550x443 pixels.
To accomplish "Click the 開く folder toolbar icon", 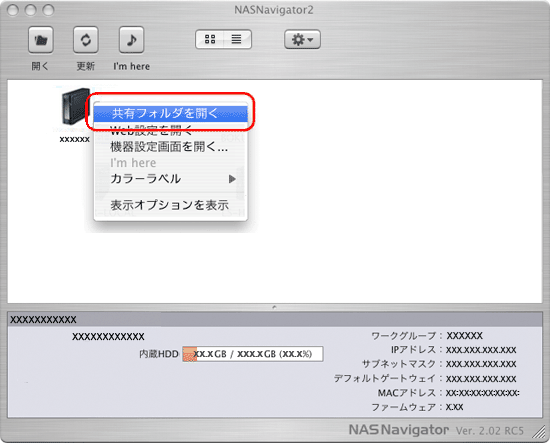I will 41,40.
